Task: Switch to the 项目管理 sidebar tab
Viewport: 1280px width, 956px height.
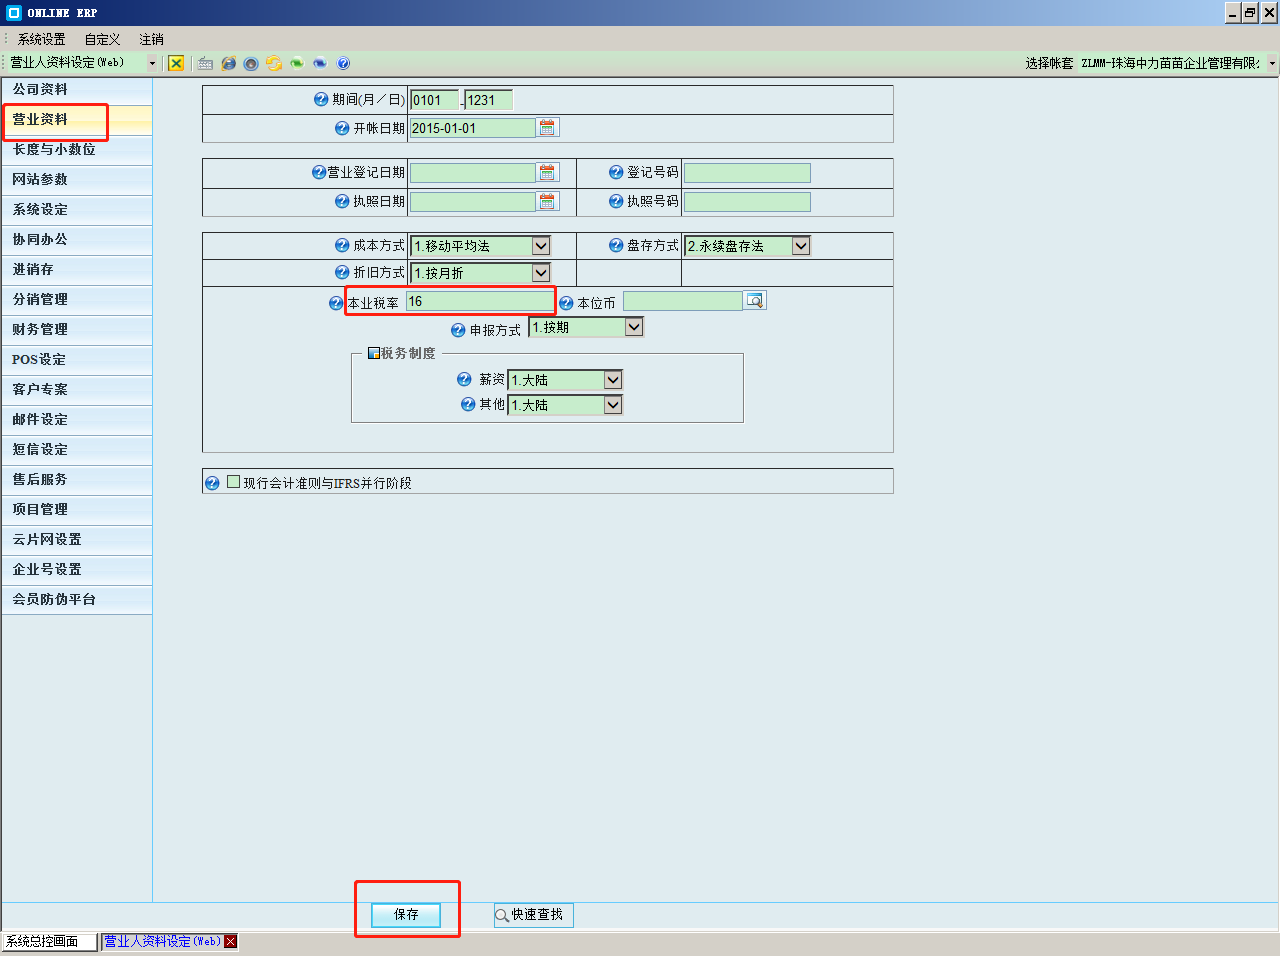Action: click(x=77, y=510)
